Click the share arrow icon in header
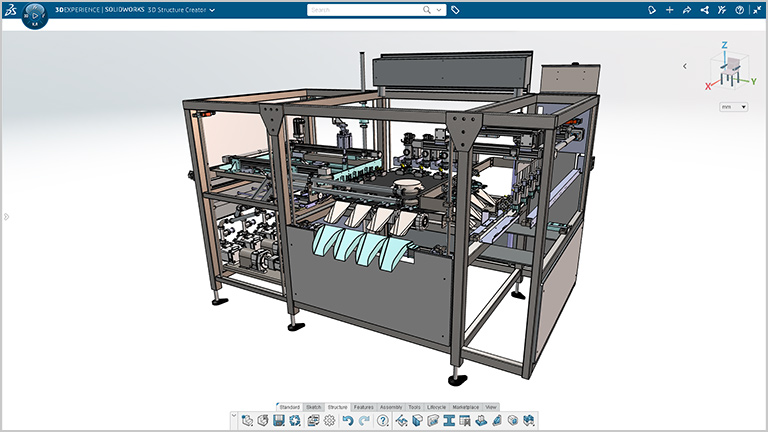This screenshot has width=768, height=432. (x=686, y=10)
